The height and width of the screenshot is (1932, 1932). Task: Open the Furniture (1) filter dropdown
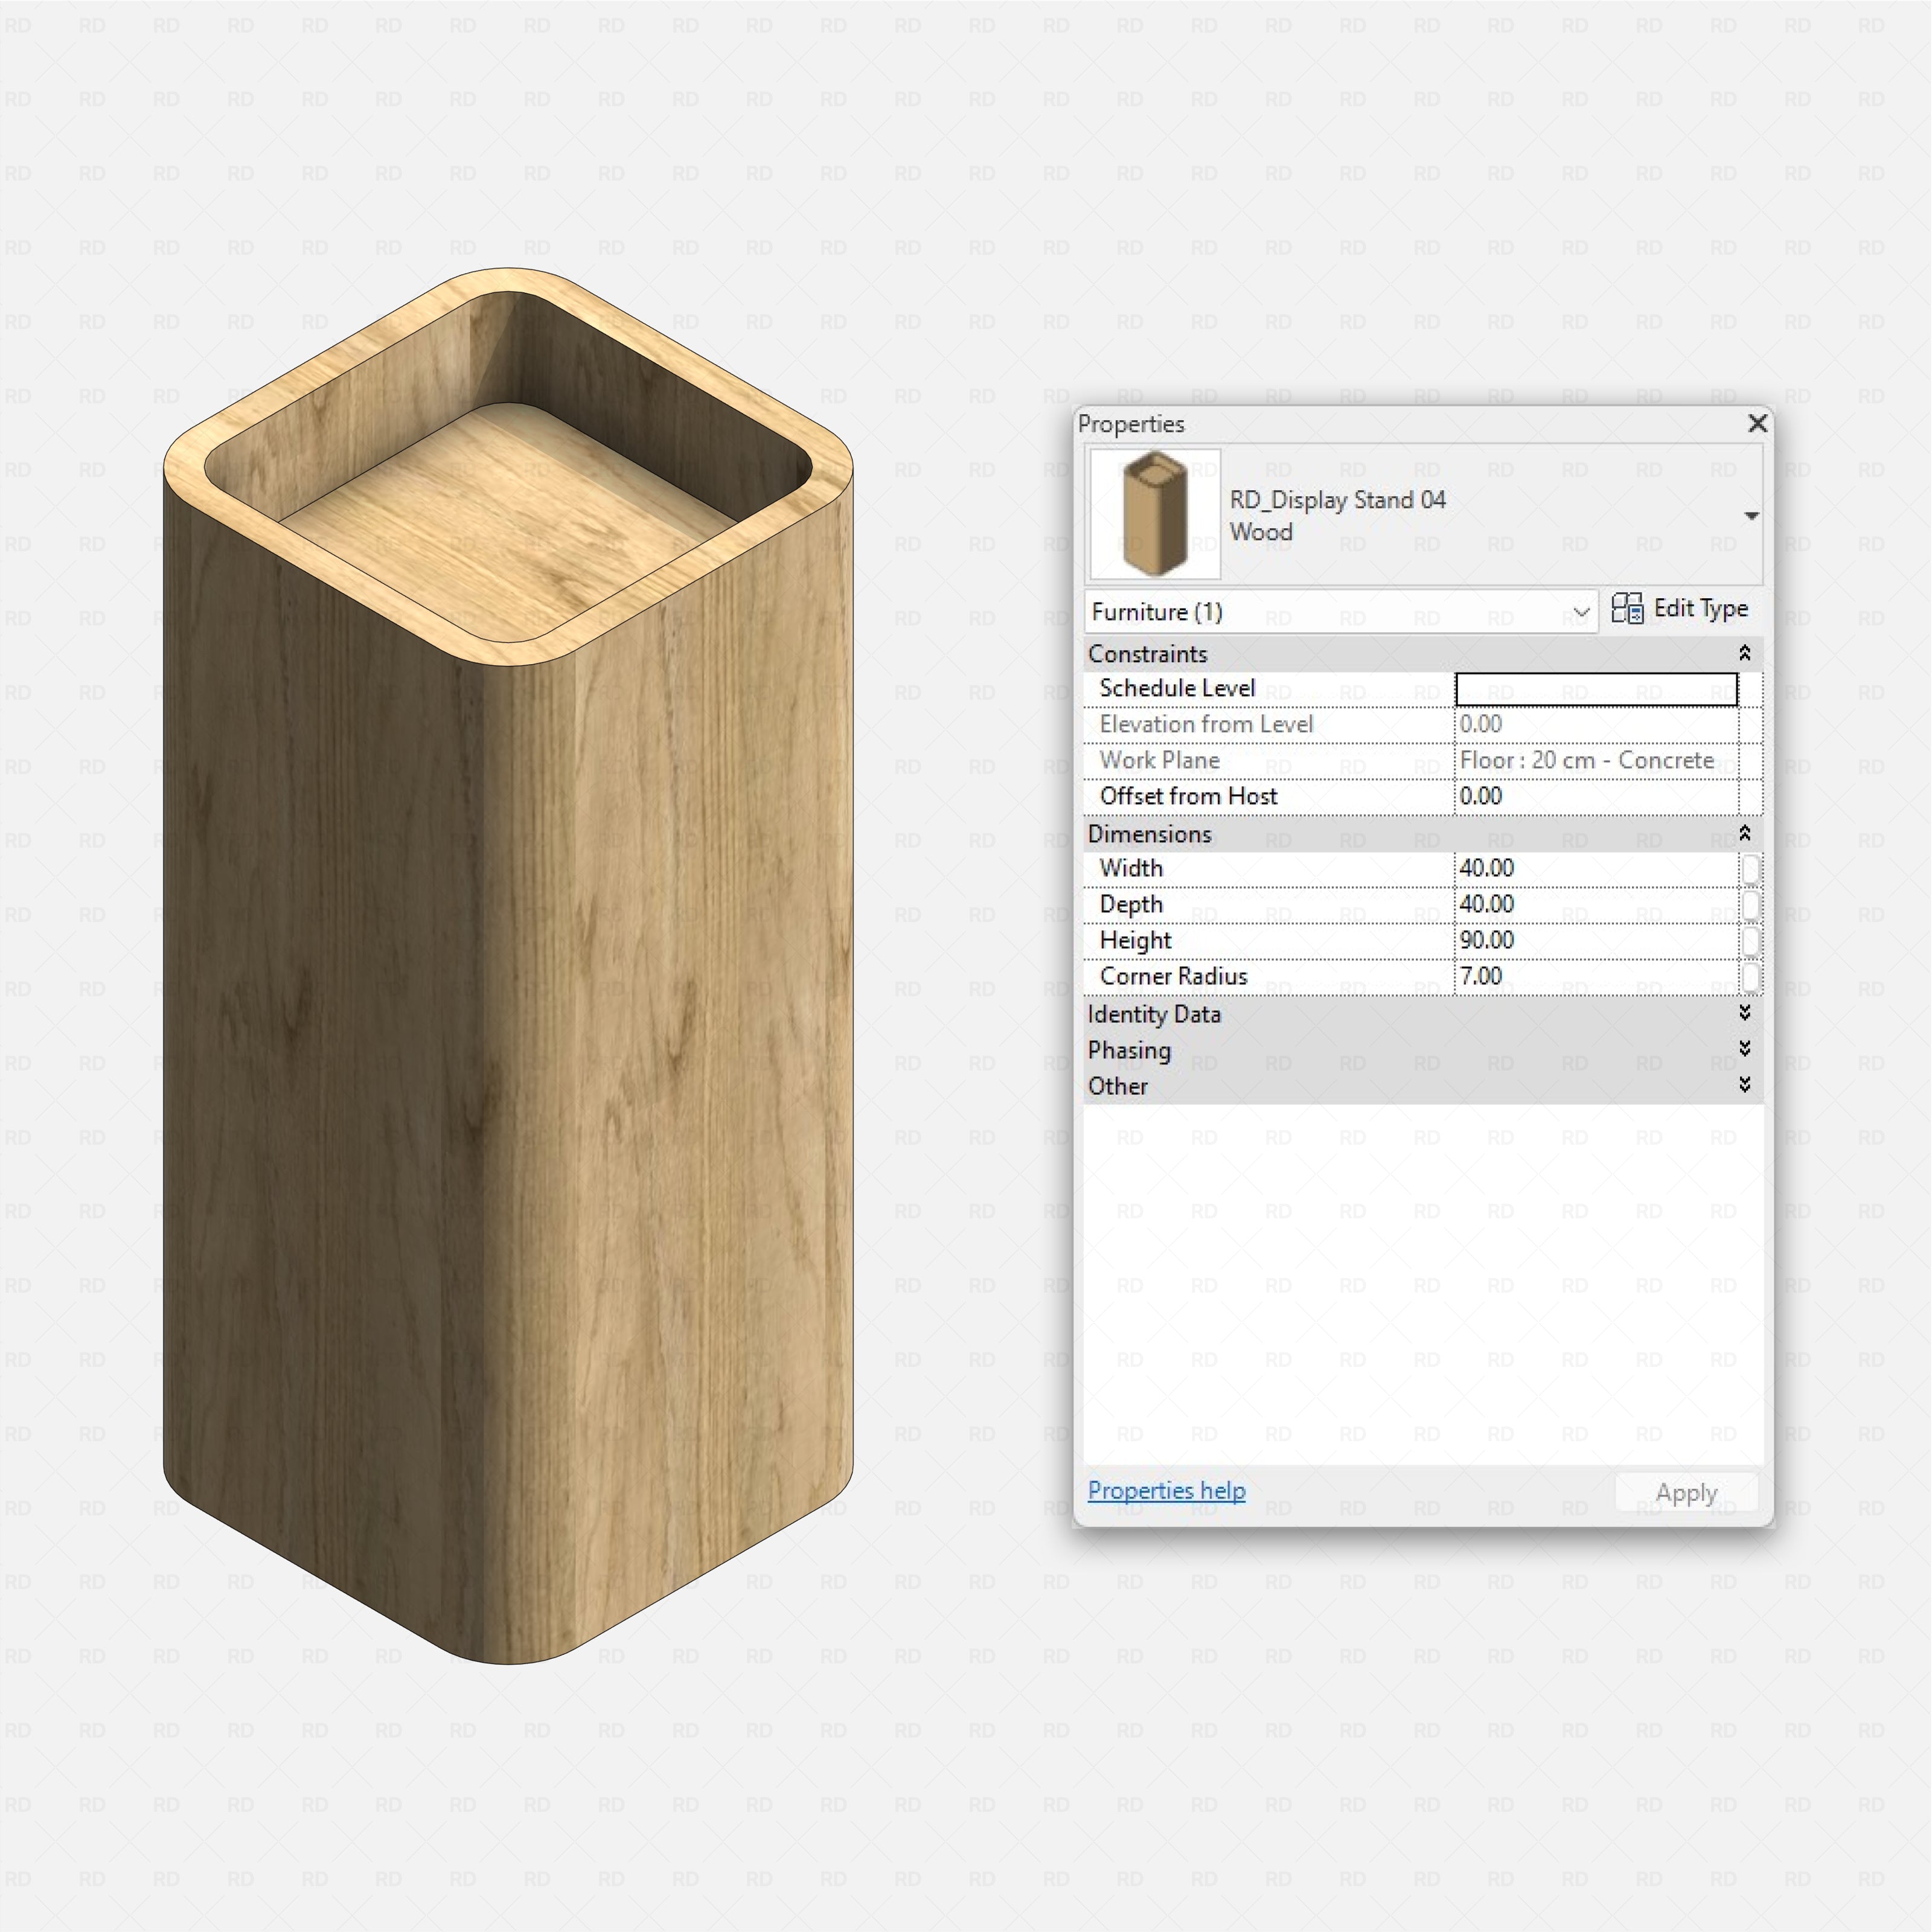pos(1341,612)
